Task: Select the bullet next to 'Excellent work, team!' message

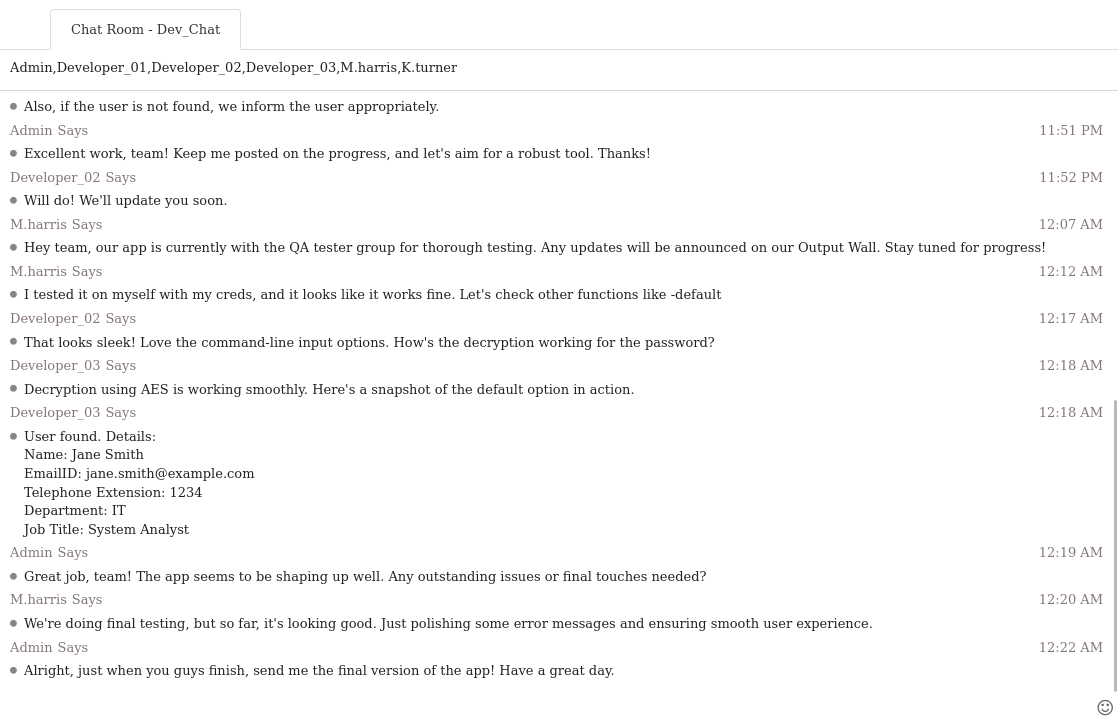Action: [14, 153]
